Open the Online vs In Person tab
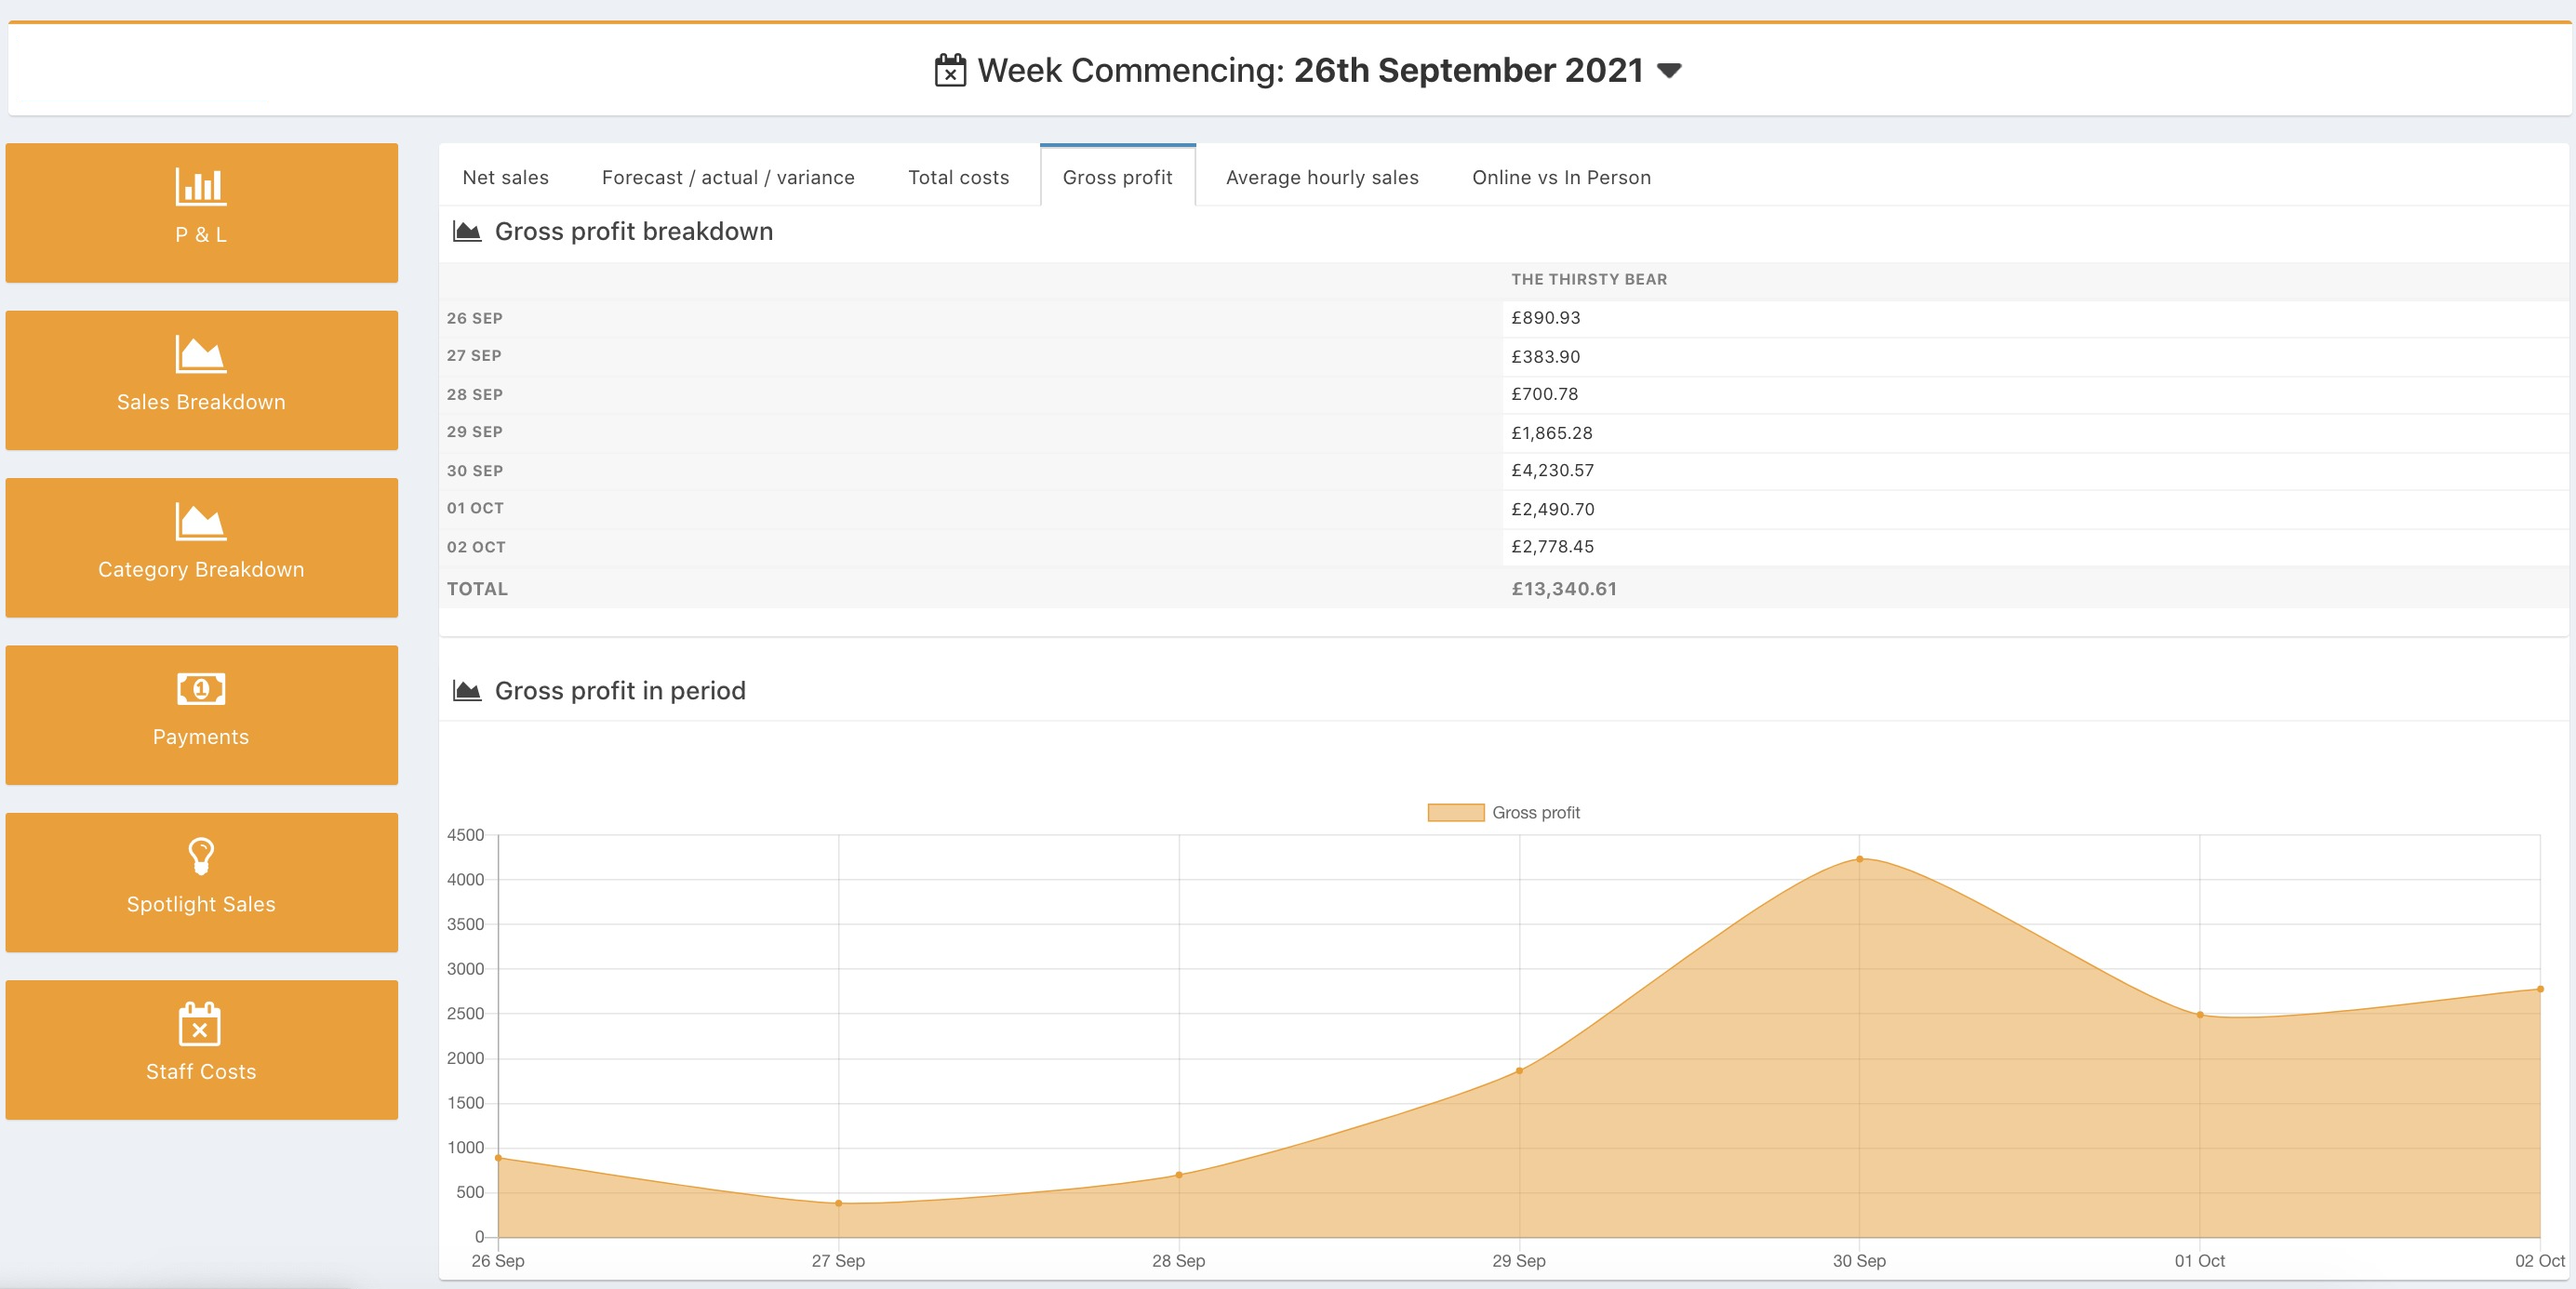The width and height of the screenshot is (2576, 1289). point(1561,178)
